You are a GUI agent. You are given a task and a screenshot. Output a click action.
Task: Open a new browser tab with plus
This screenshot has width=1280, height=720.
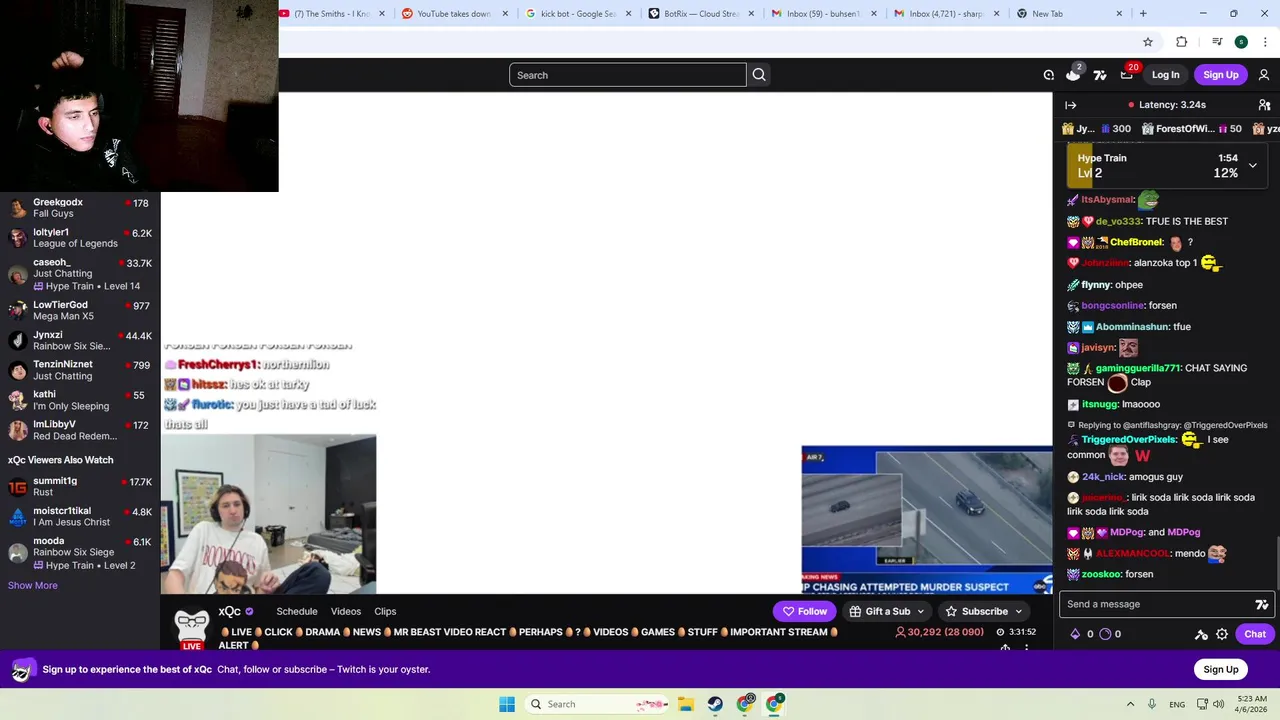point(1143,14)
